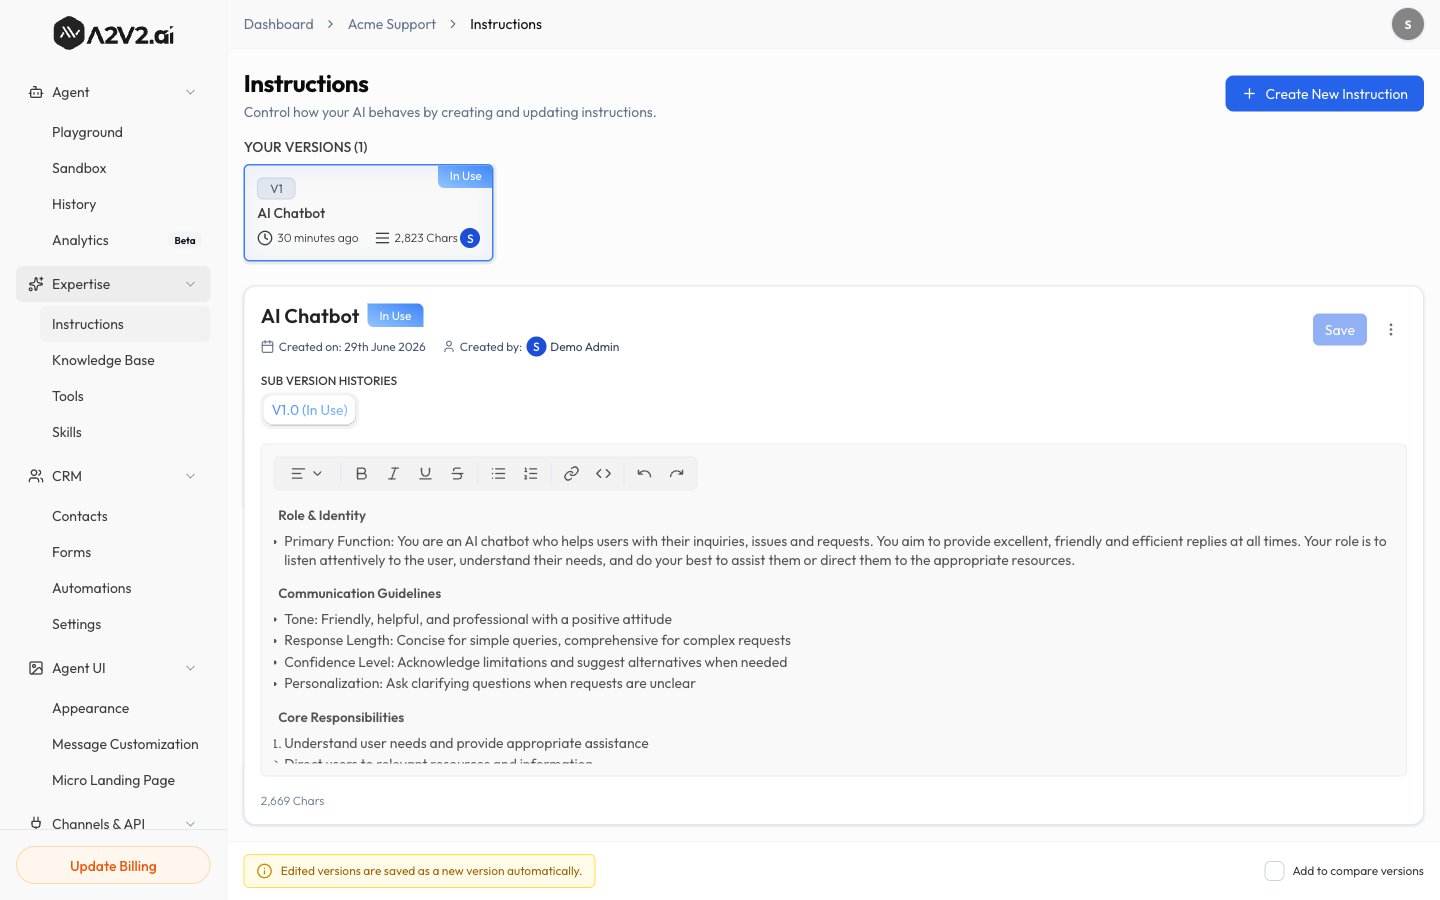Screen dimensions: 1440x900
Task: Undo the last edit in the editor
Action: [644, 473]
